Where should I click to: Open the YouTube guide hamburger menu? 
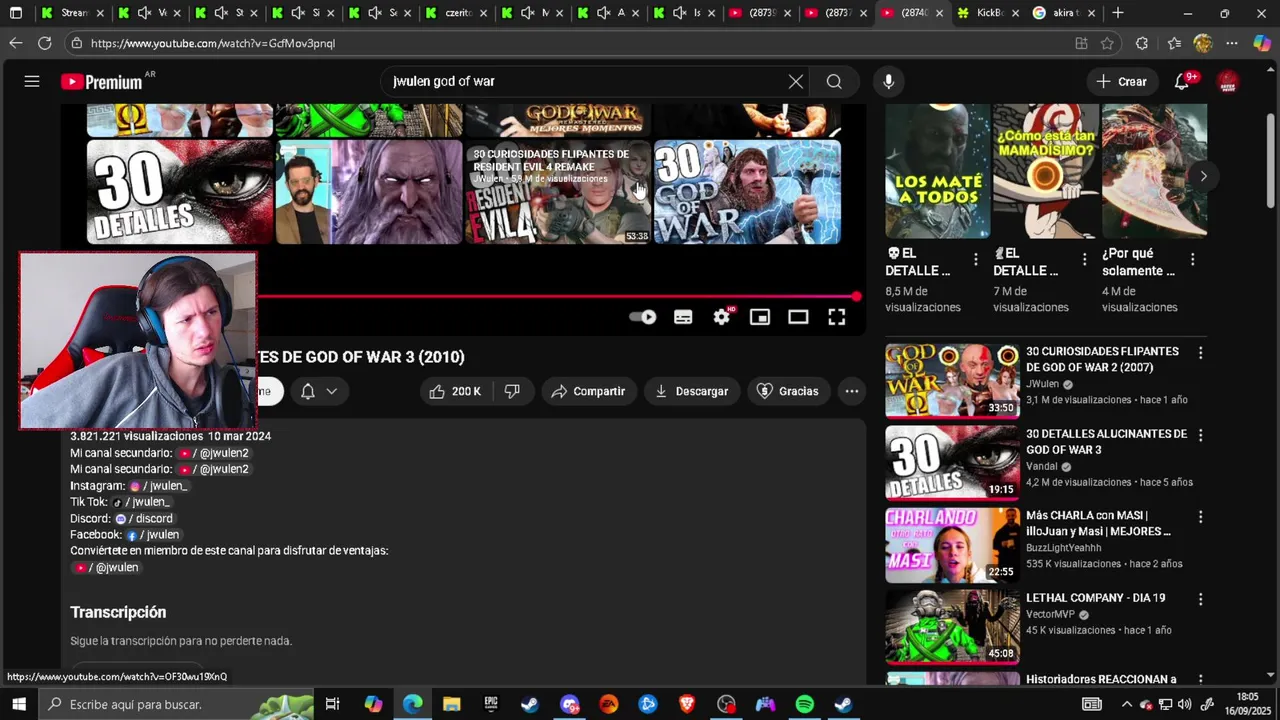pyautogui.click(x=32, y=81)
